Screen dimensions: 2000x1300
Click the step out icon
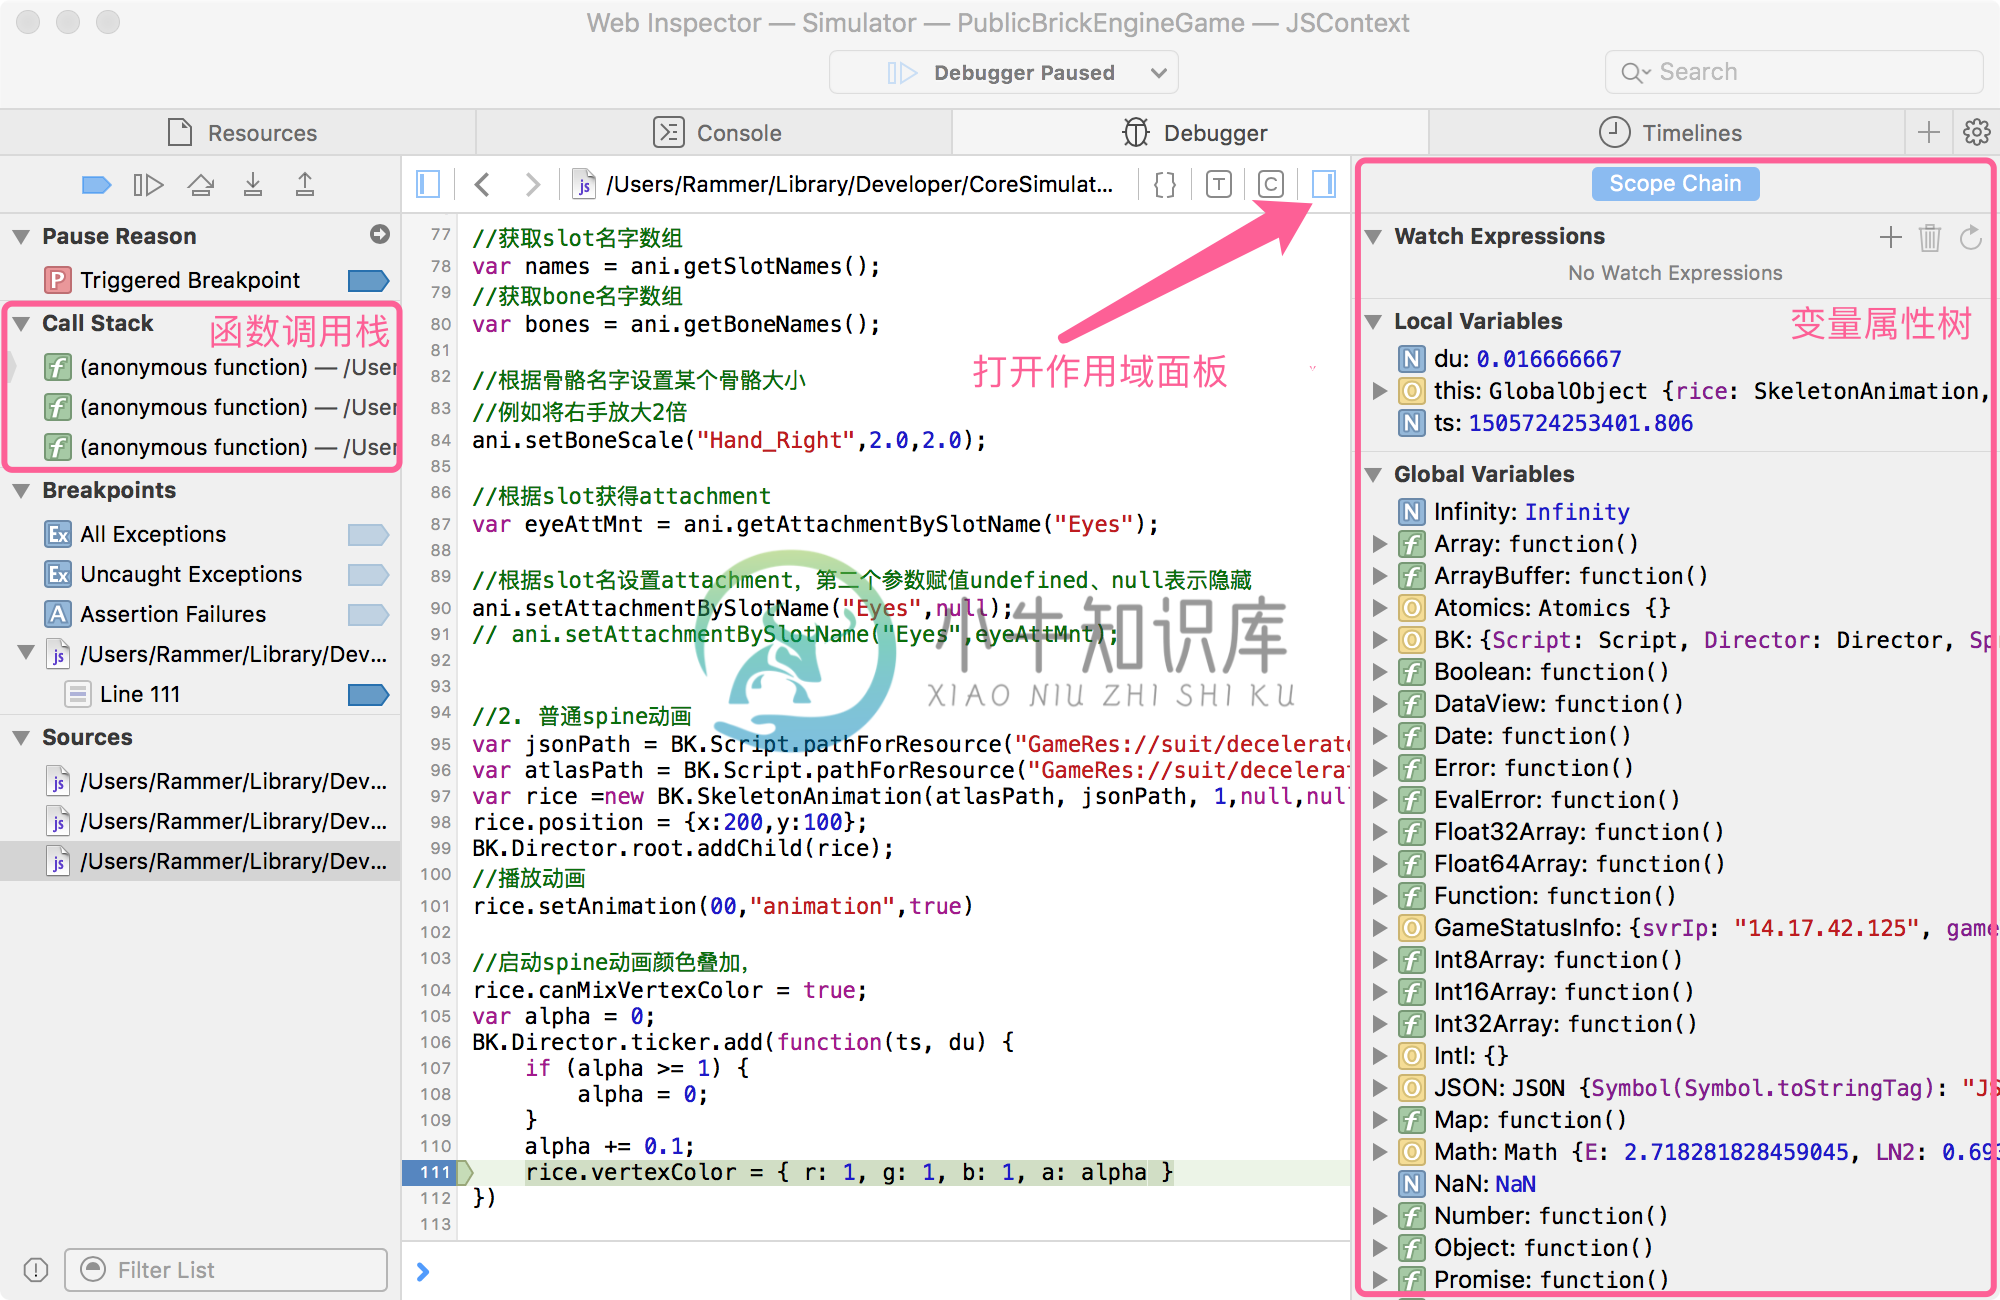pos(305,184)
